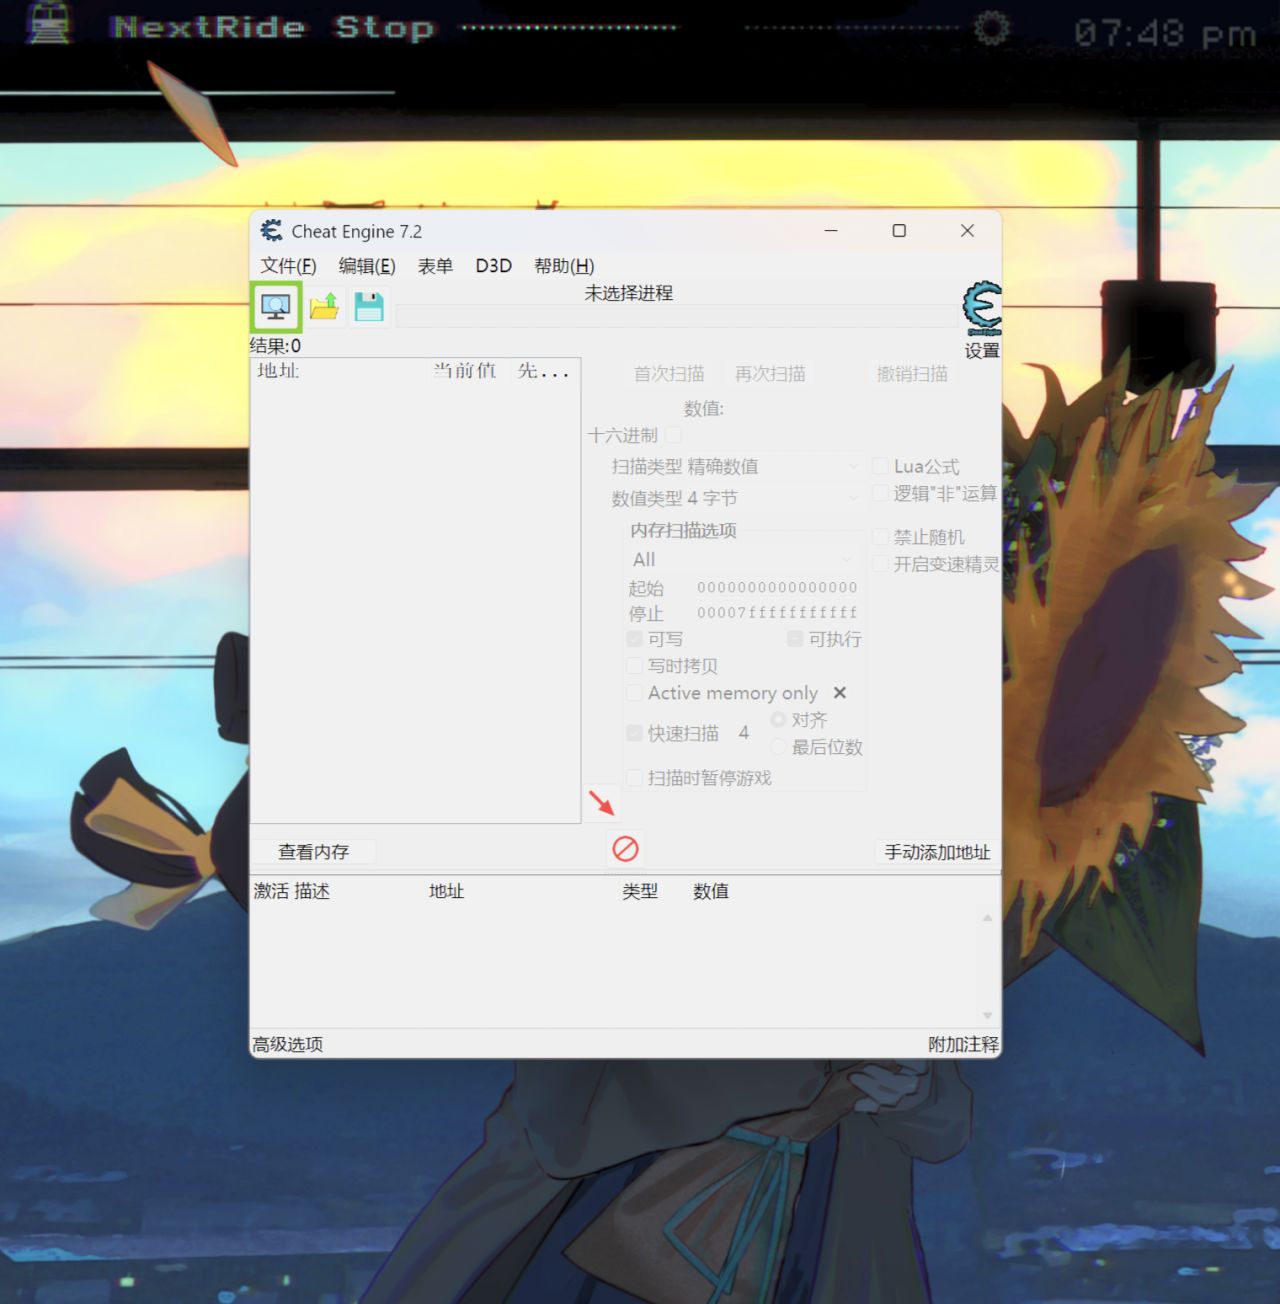
Task: Click the 手动添加地址 button
Action: pyautogui.click(x=937, y=852)
